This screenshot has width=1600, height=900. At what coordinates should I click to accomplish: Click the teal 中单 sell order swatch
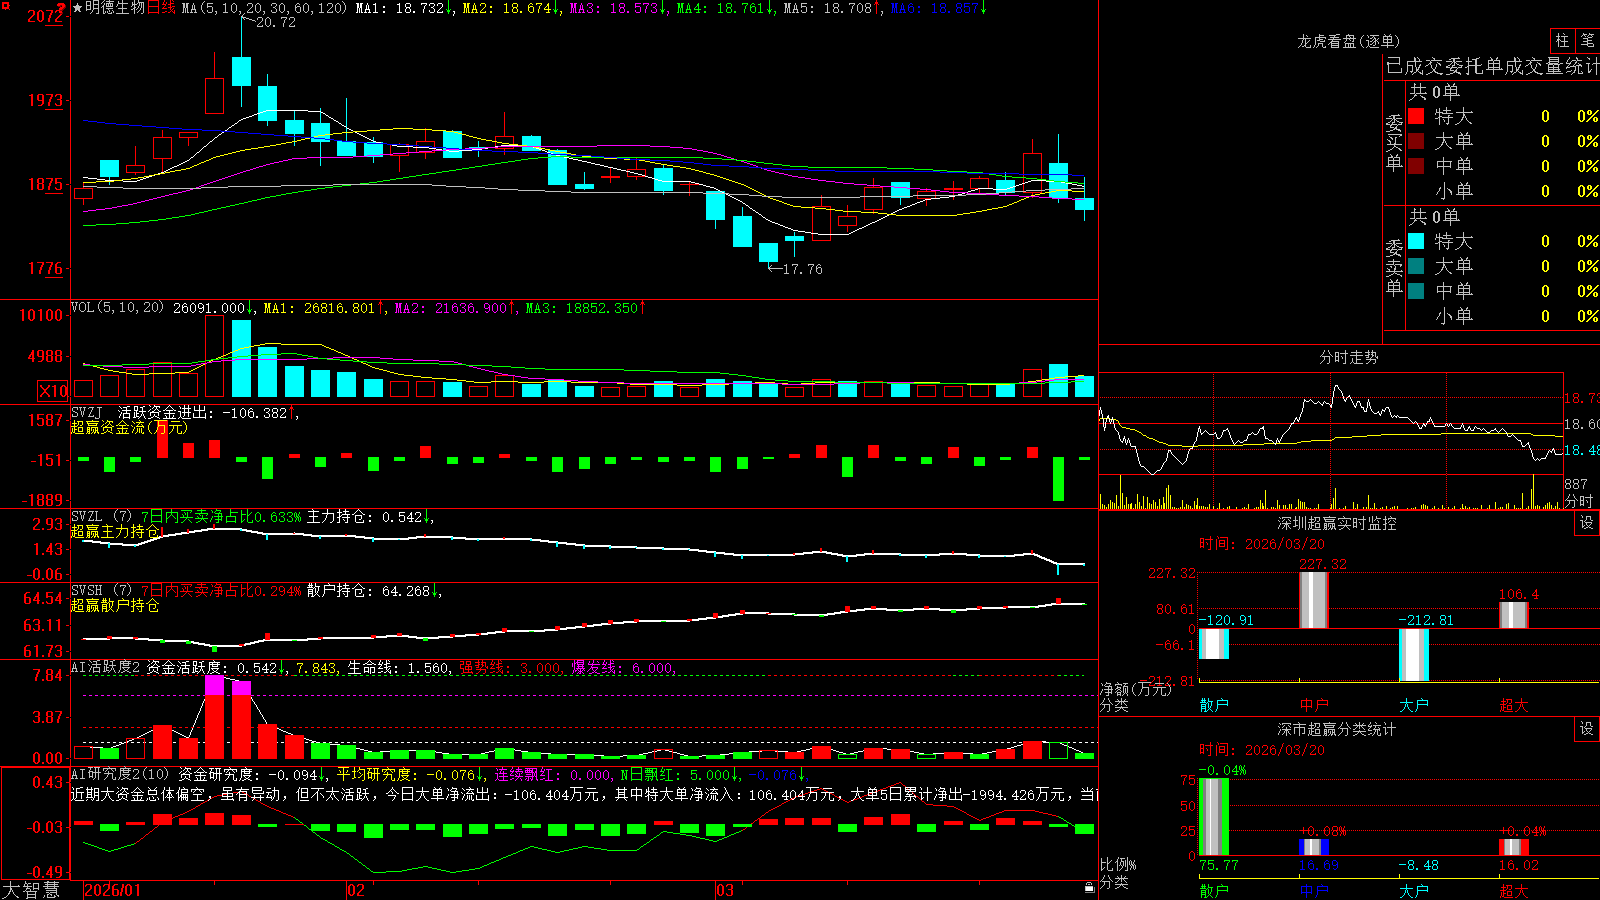[x=1416, y=291]
